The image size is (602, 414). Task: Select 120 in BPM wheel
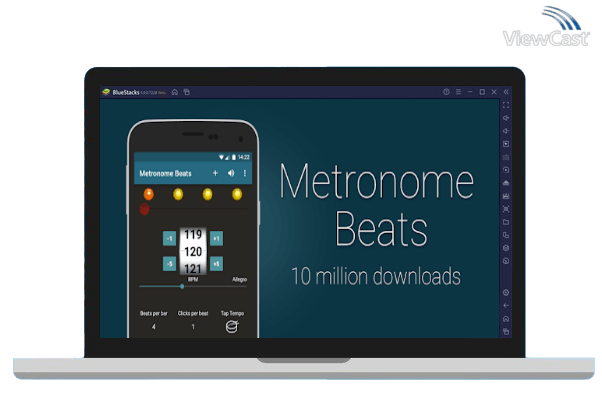[193, 252]
